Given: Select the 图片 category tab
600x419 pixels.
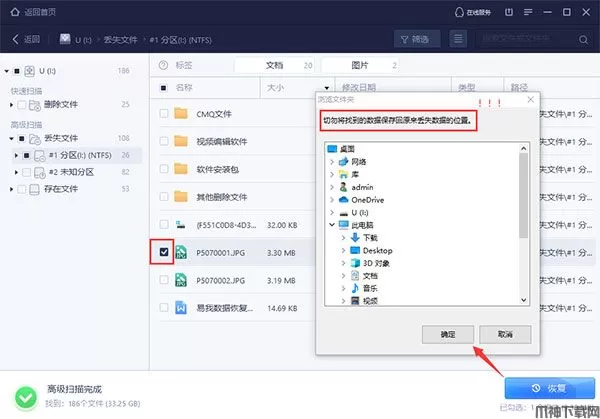Looking at the screenshot, I should [x=360, y=65].
